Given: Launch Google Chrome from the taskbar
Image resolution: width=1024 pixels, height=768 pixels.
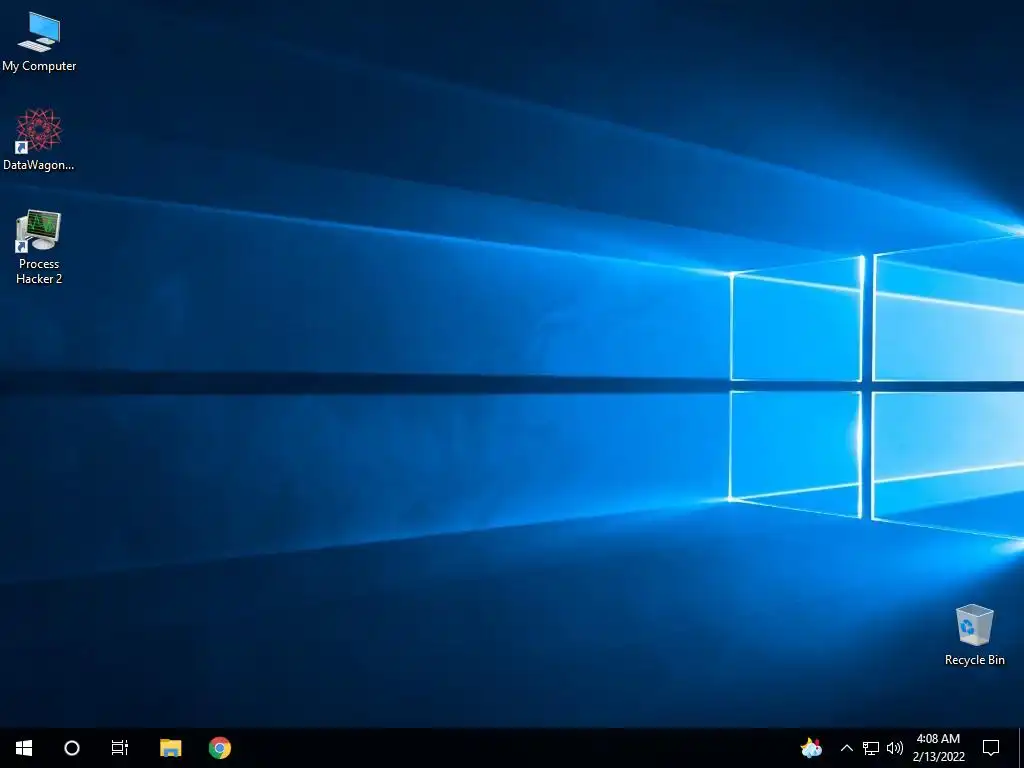Looking at the screenshot, I should click(x=220, y=748).
